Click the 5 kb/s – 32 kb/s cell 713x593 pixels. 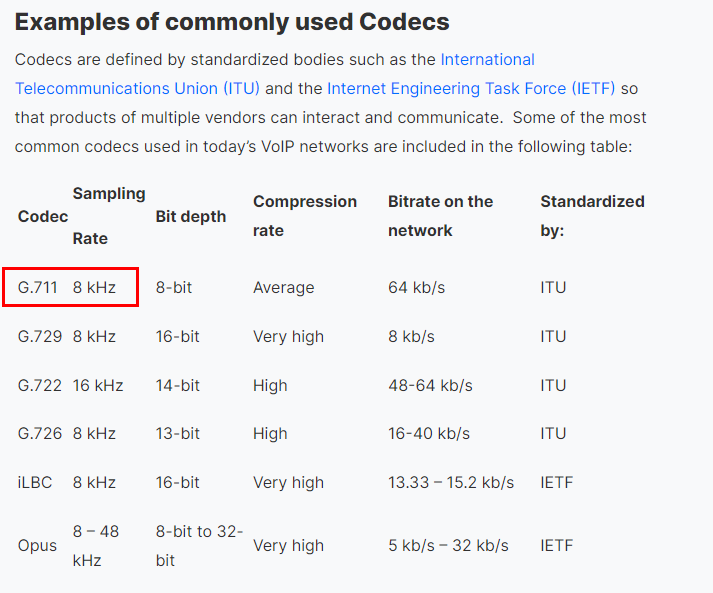[448, 546]
